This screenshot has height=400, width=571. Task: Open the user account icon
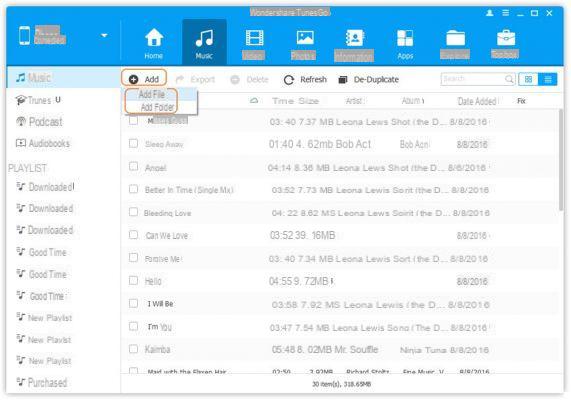[490, 13]
